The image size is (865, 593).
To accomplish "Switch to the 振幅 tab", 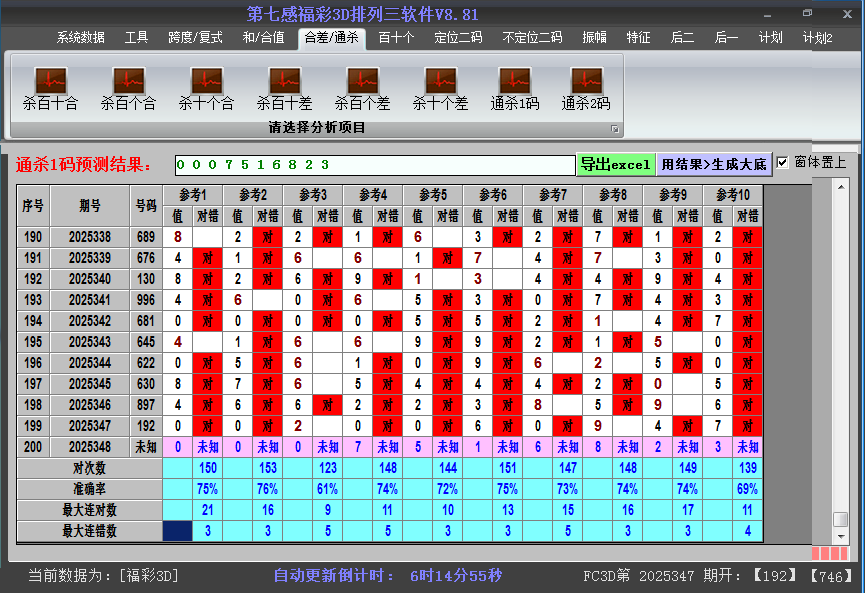I will [595, 38].
